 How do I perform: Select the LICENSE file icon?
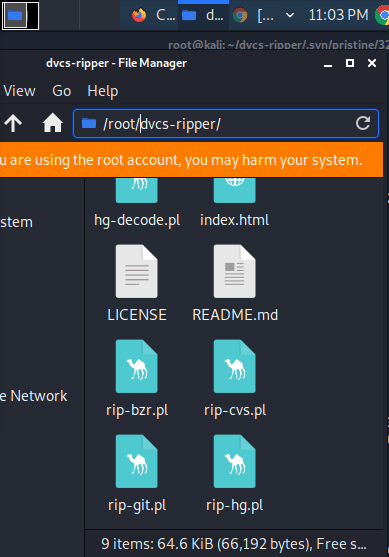tap(136, 271)
